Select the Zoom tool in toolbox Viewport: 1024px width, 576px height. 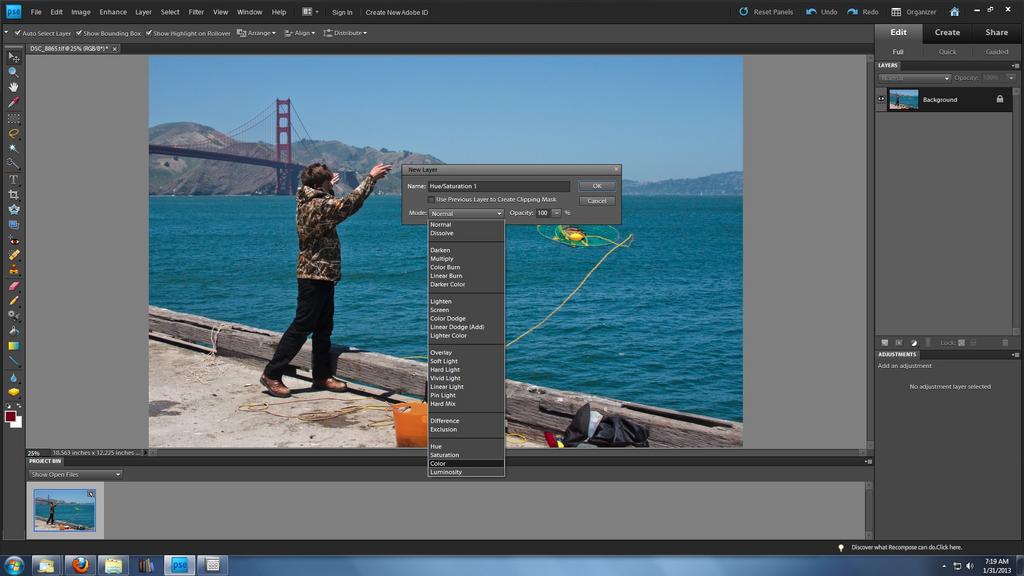13,72
